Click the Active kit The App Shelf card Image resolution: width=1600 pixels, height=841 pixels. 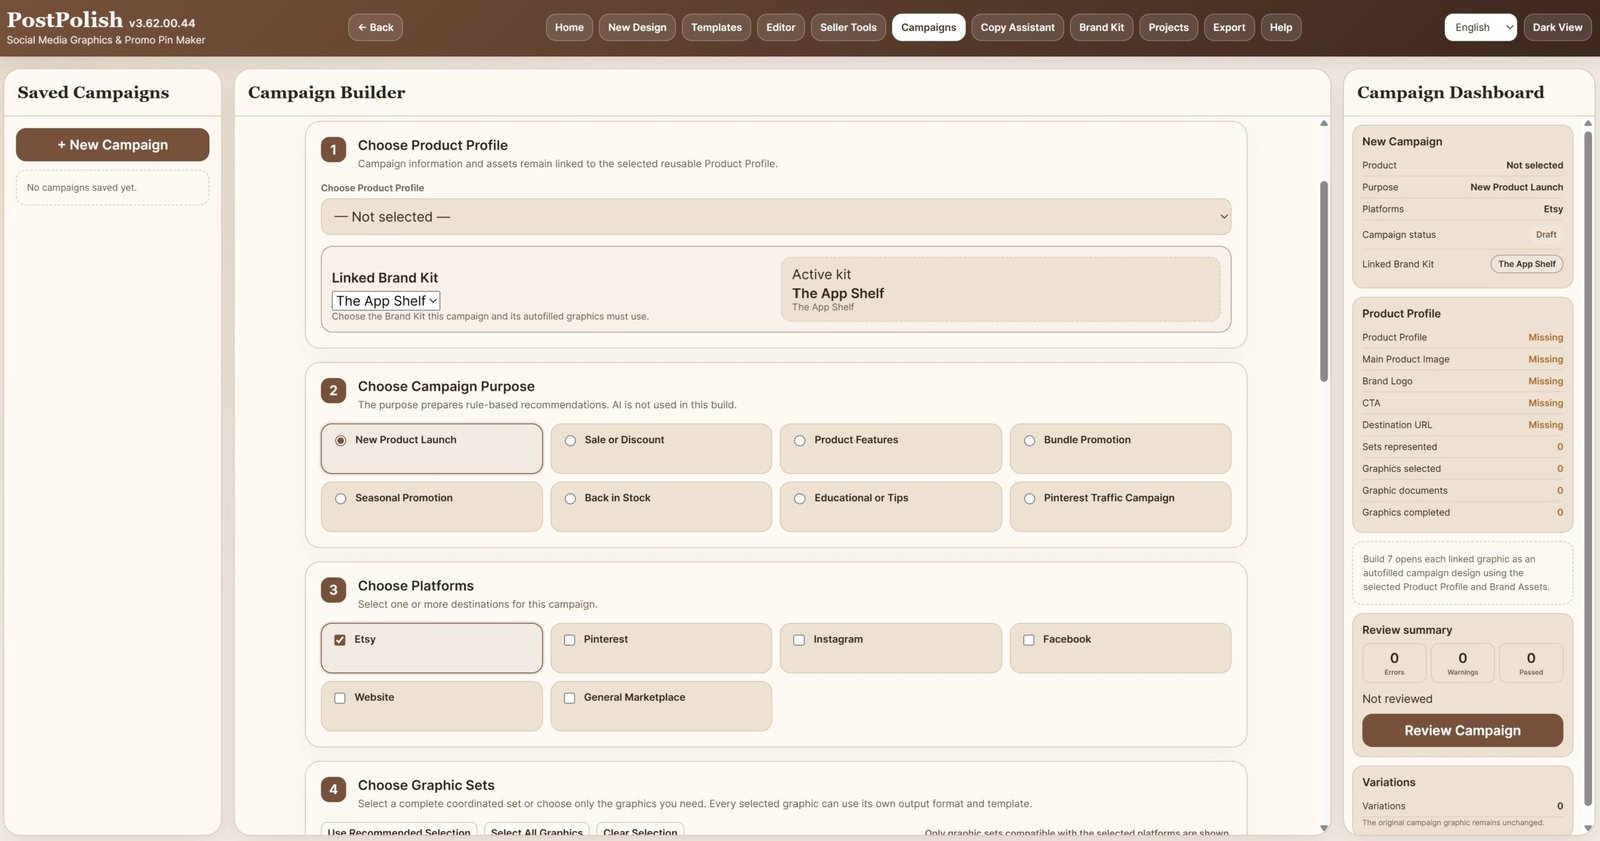pyautogui.click(x=1000, y=290)
